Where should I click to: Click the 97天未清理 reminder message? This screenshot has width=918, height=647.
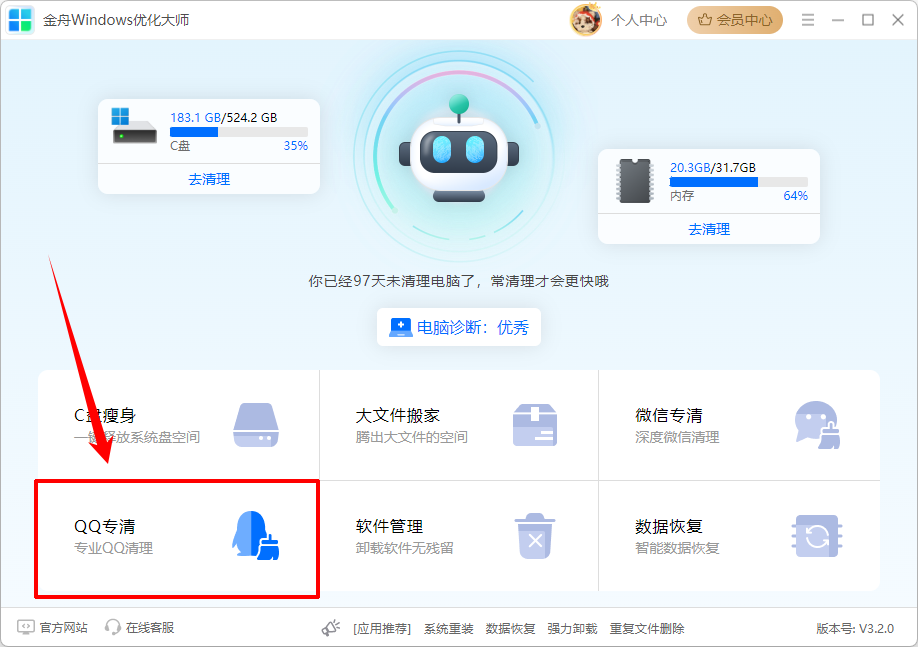coord(459,281)
